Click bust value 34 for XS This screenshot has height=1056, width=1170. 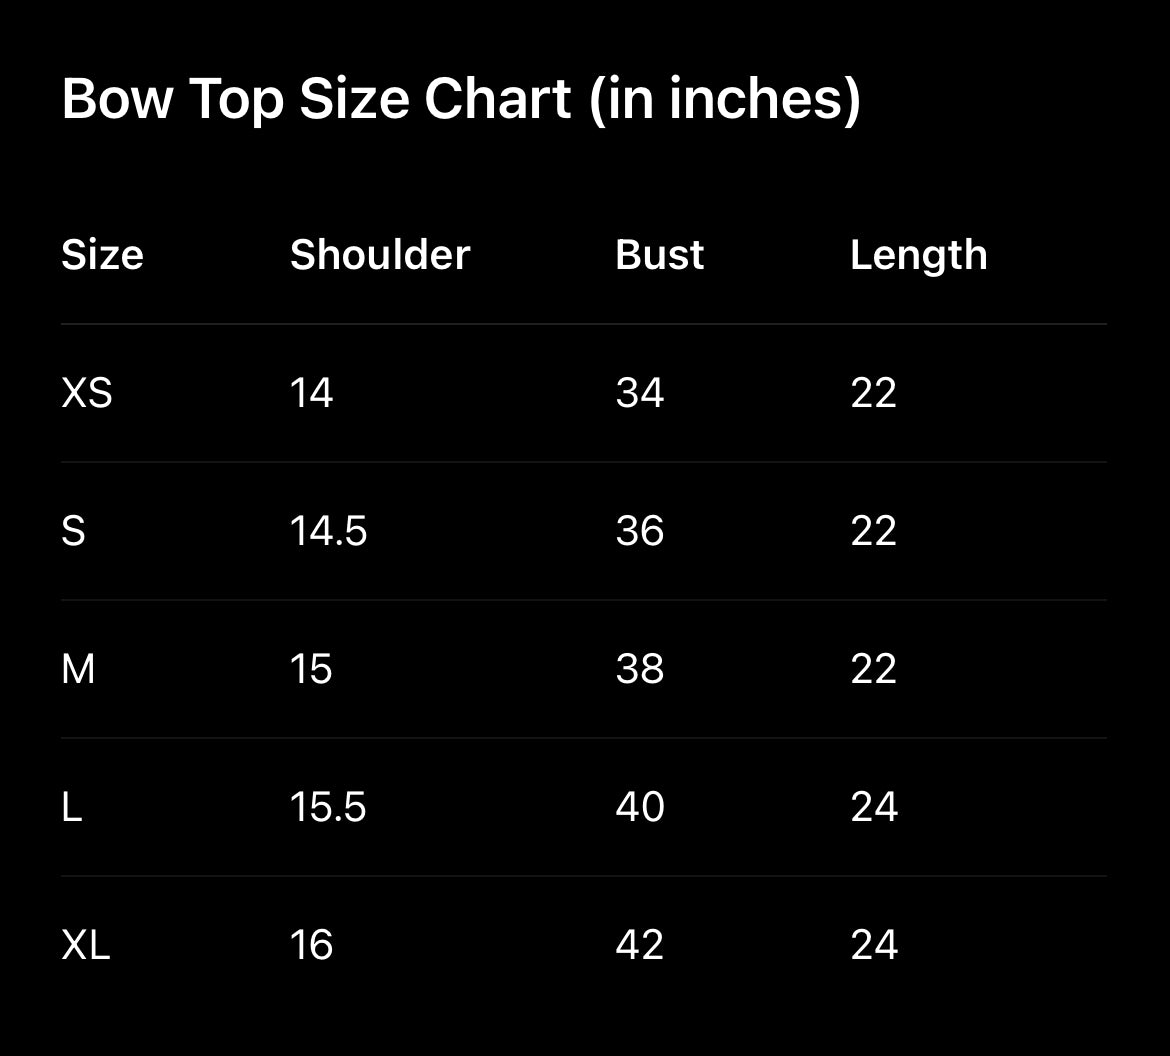coord(640,393)
